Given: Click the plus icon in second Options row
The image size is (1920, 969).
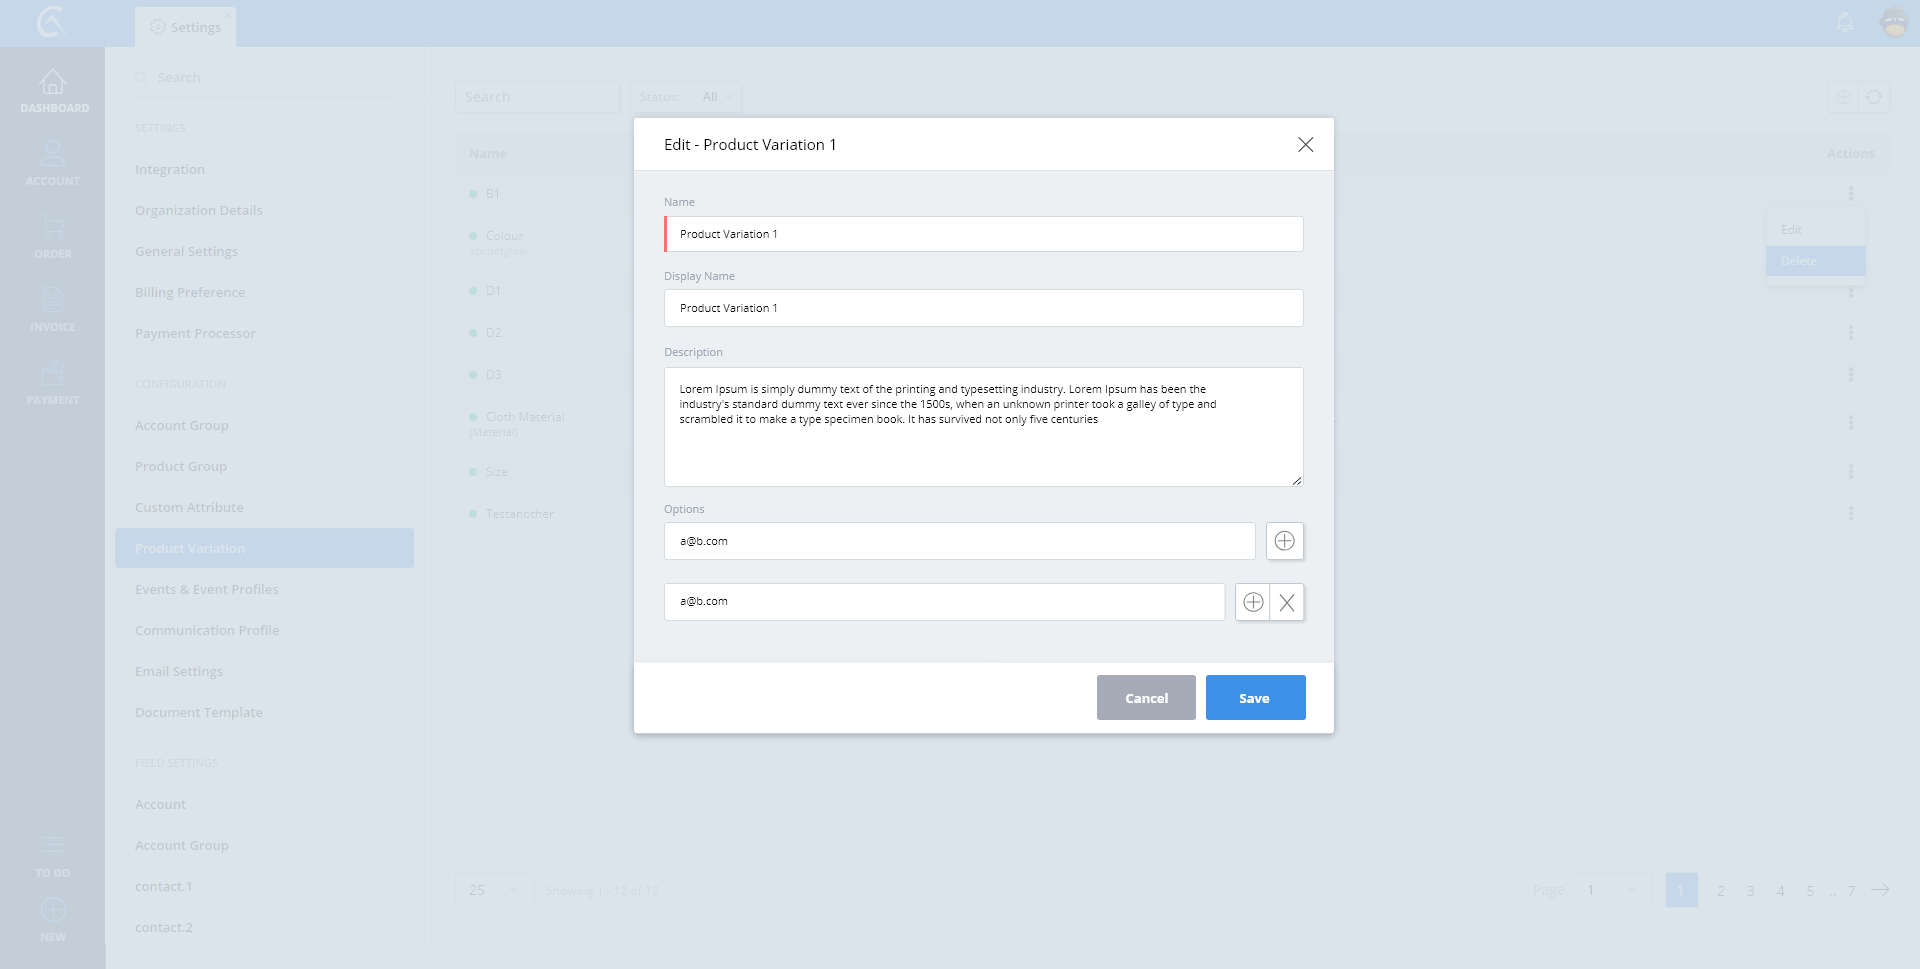Looking at the screenshot, I should [x=1252, y=602].
